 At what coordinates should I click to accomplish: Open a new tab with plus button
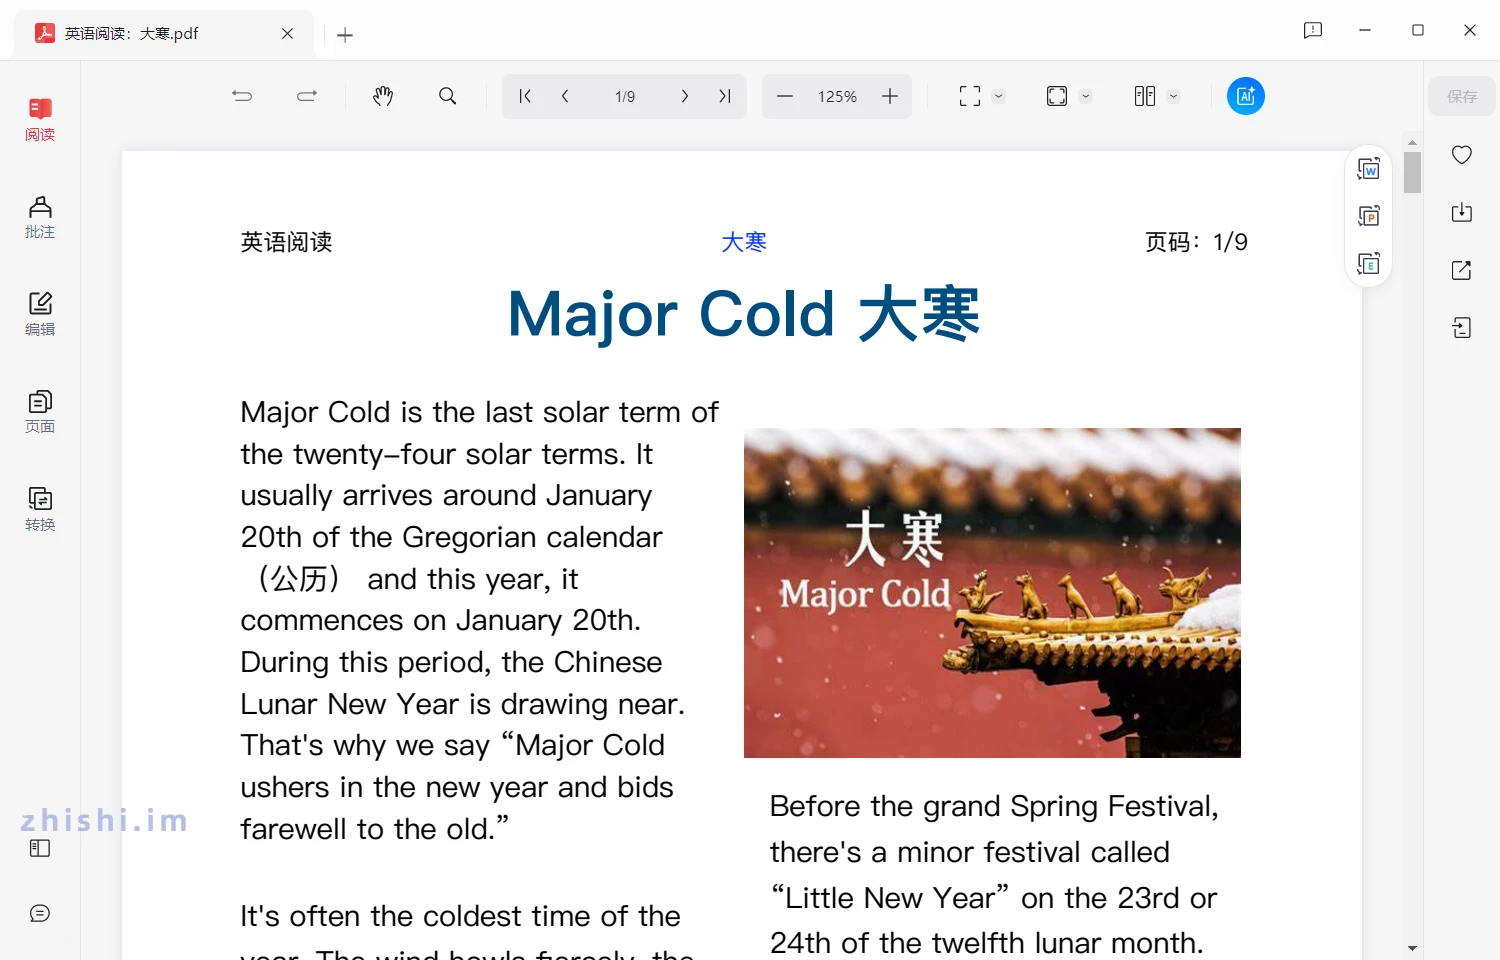[345, 35]
